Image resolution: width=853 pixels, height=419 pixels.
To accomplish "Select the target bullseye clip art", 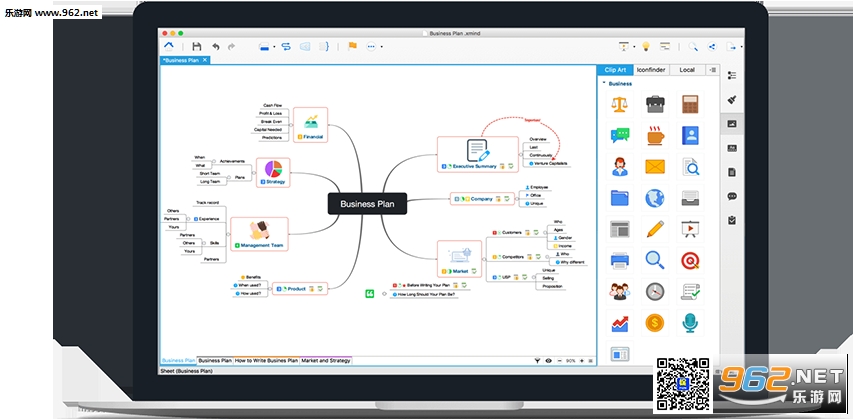I will point(690,261).
